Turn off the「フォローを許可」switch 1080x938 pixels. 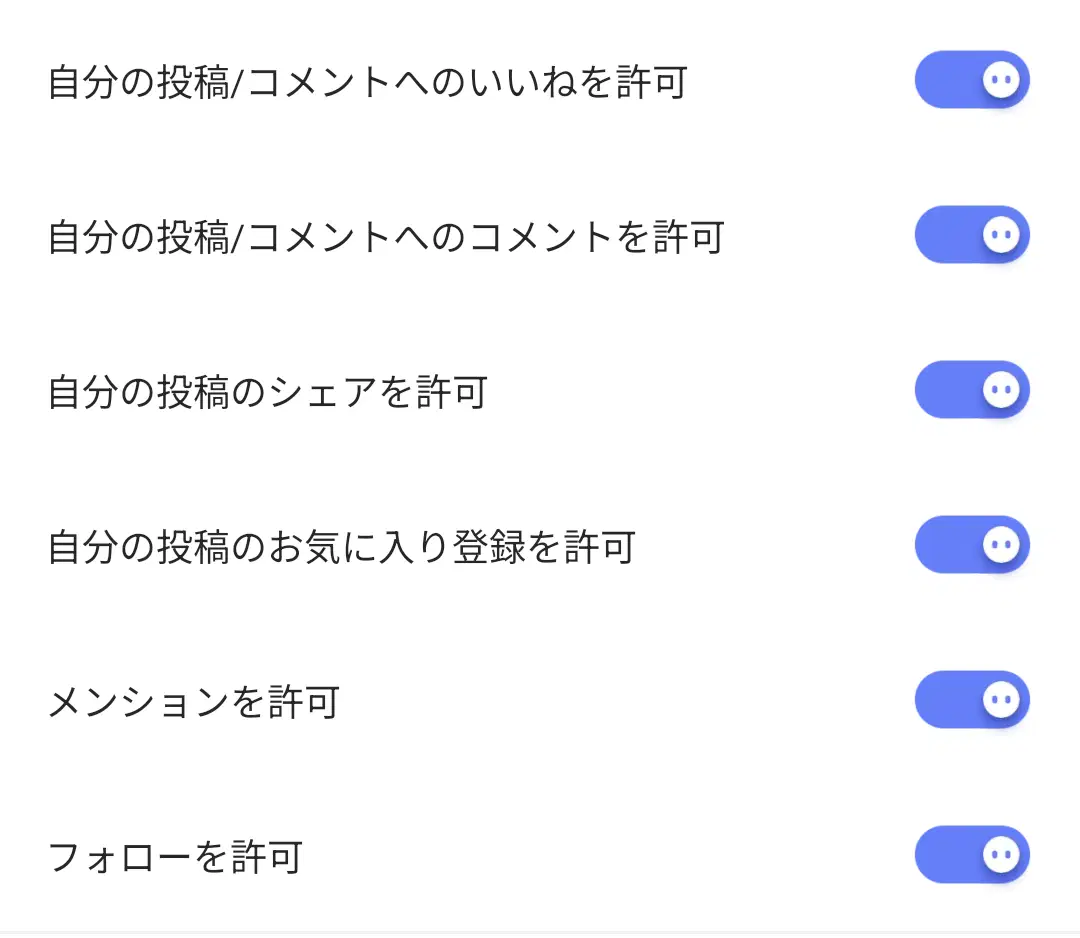[x=972, y=855]
